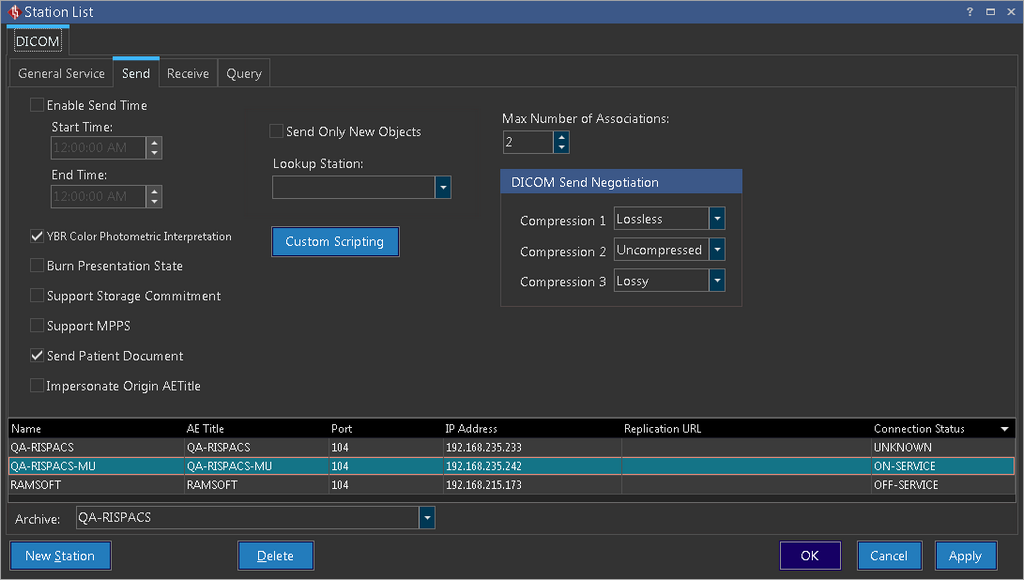Click the Custom Scripting button
This screenshot has width=1024, height=580.
335,242
